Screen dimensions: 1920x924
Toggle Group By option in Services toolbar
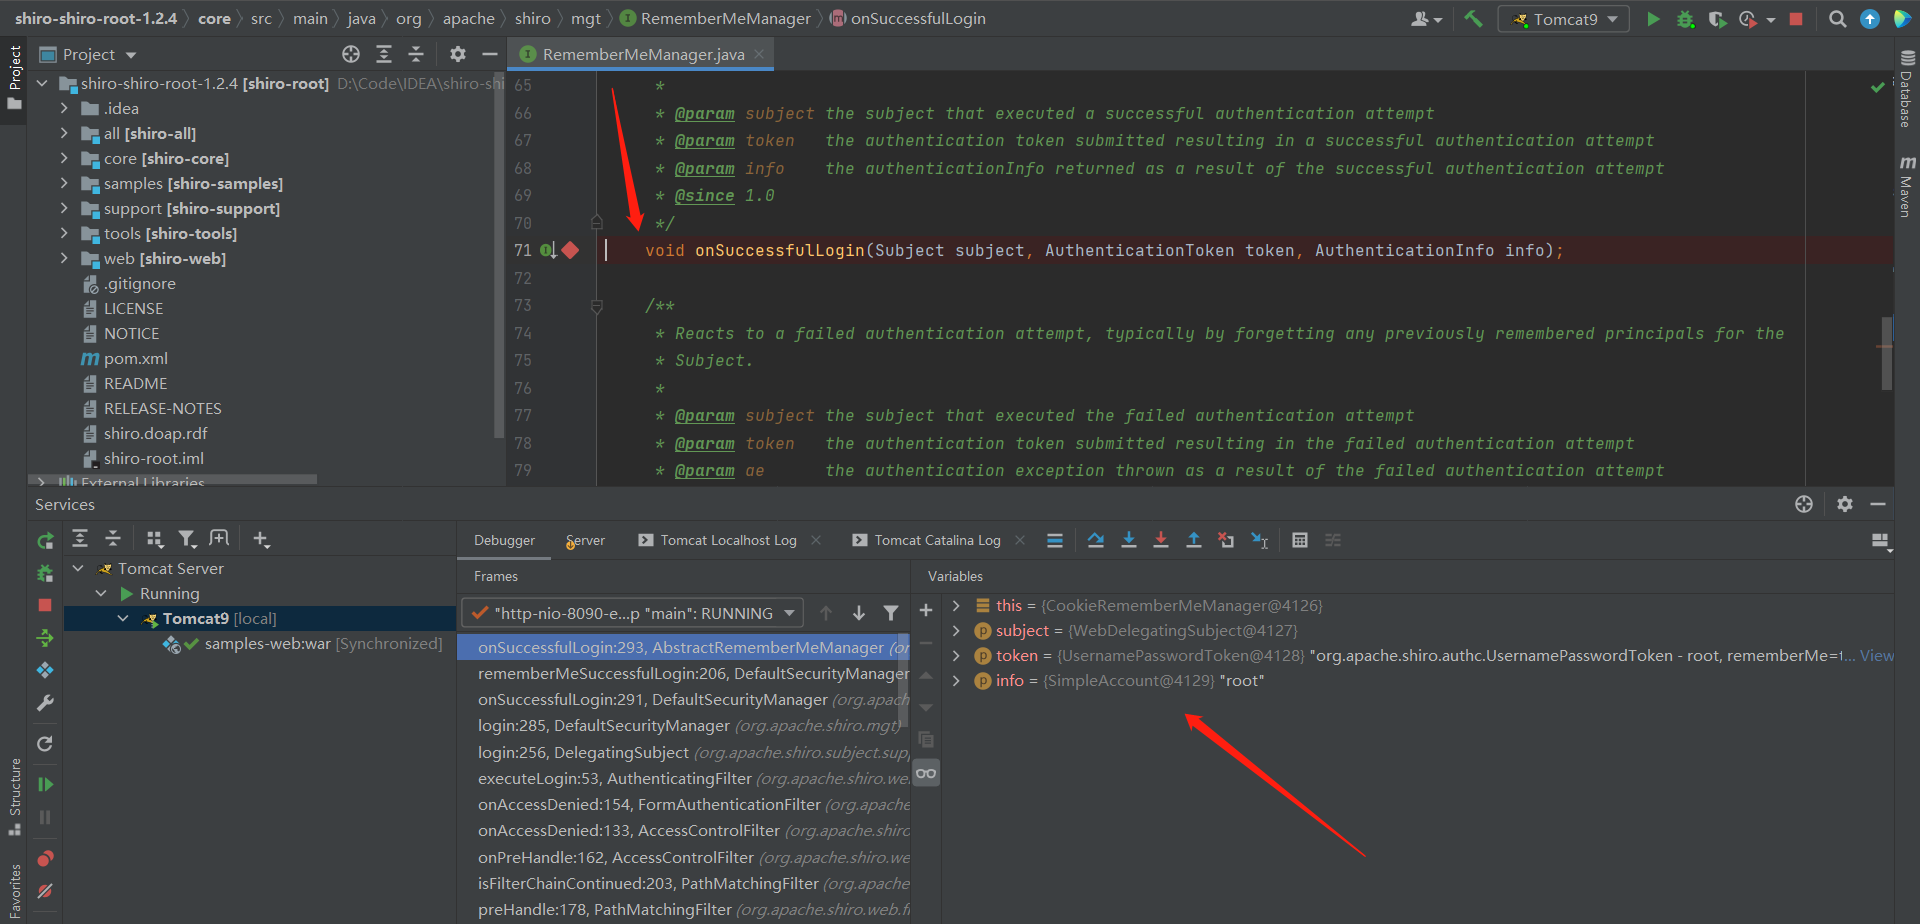154,539
